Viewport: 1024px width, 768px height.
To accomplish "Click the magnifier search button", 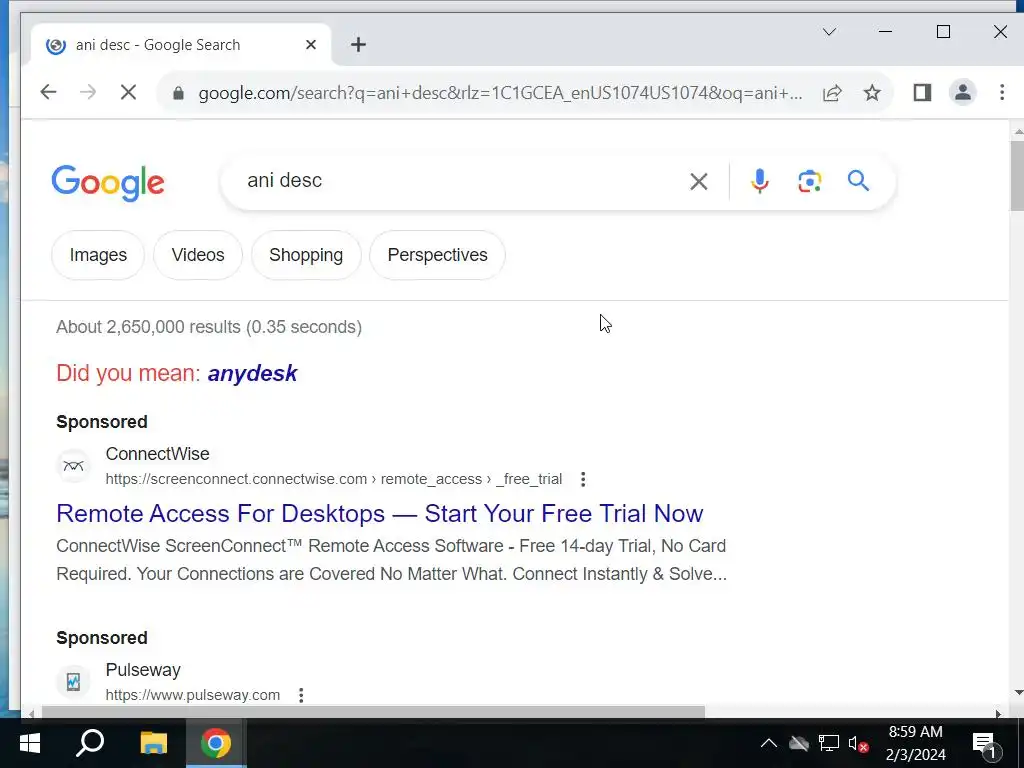I will pos(858,180).
